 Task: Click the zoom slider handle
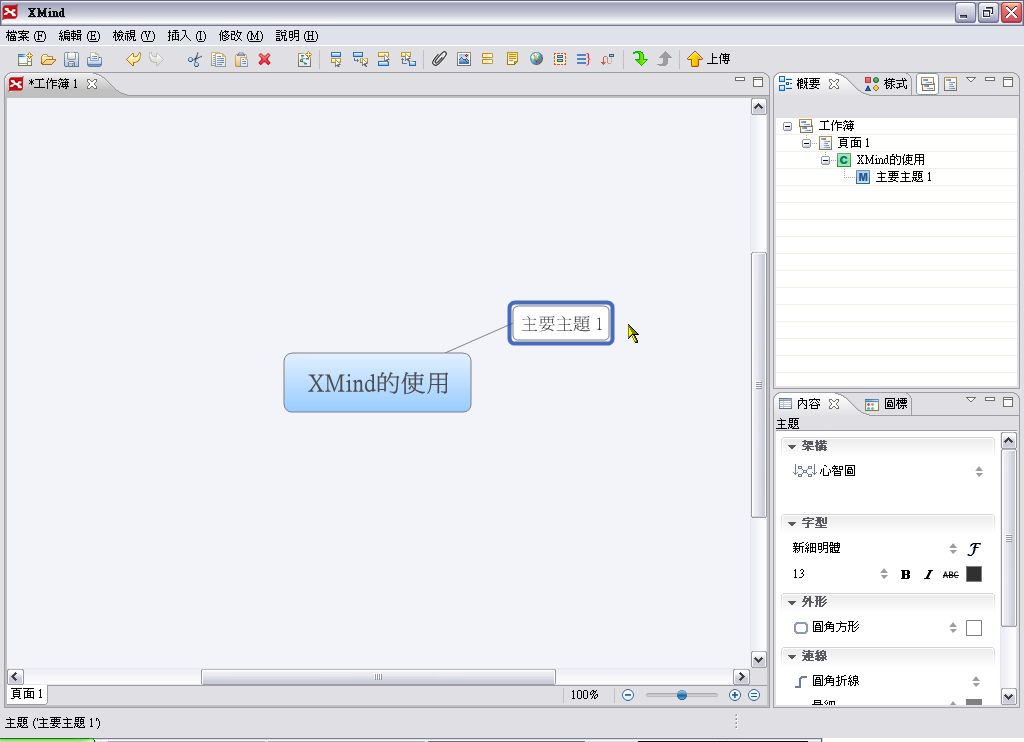682,695
